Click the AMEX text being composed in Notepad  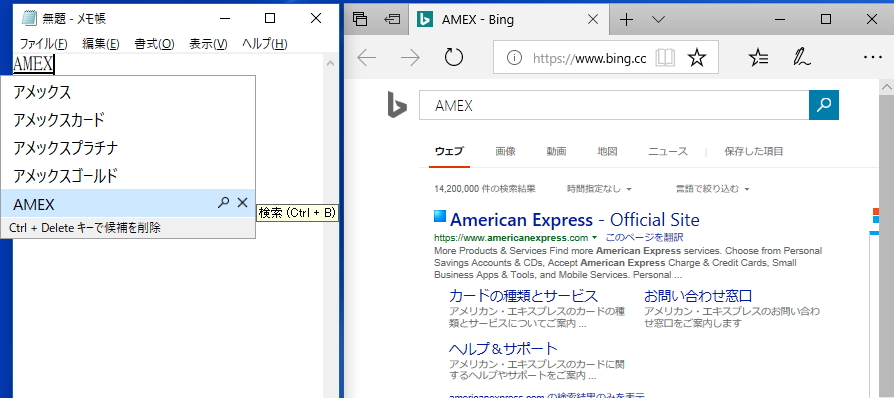(x=33, y=64)
